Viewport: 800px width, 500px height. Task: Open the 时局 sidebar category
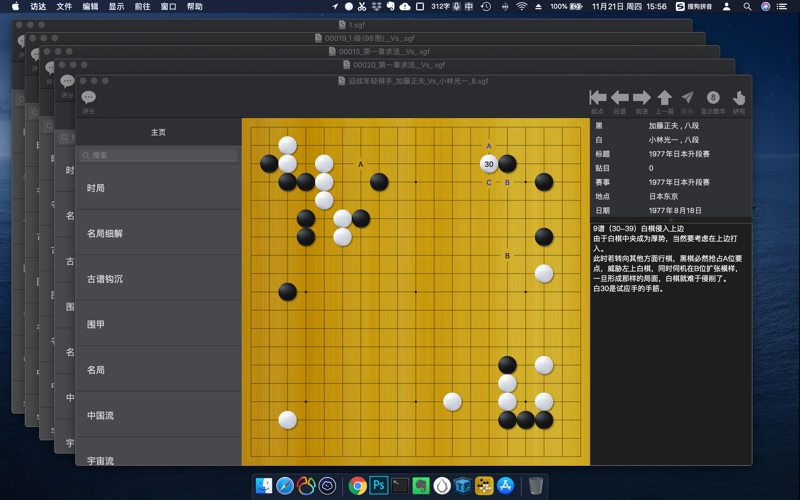pos(159,188)
